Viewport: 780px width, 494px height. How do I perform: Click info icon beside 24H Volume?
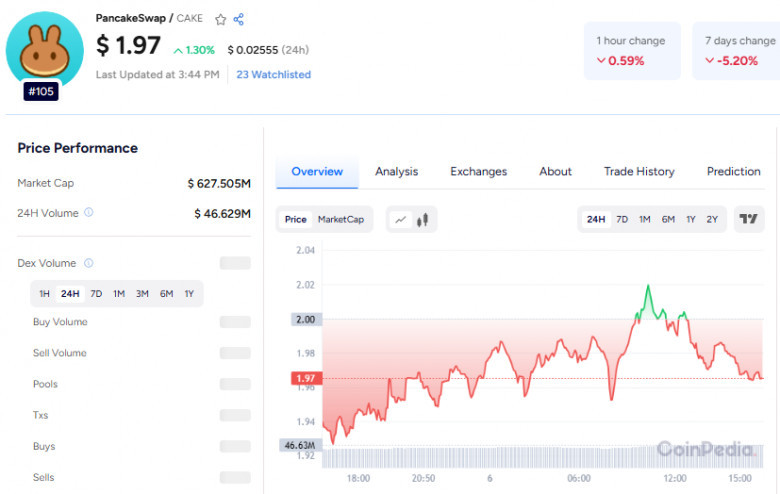(x=89, y=212)
